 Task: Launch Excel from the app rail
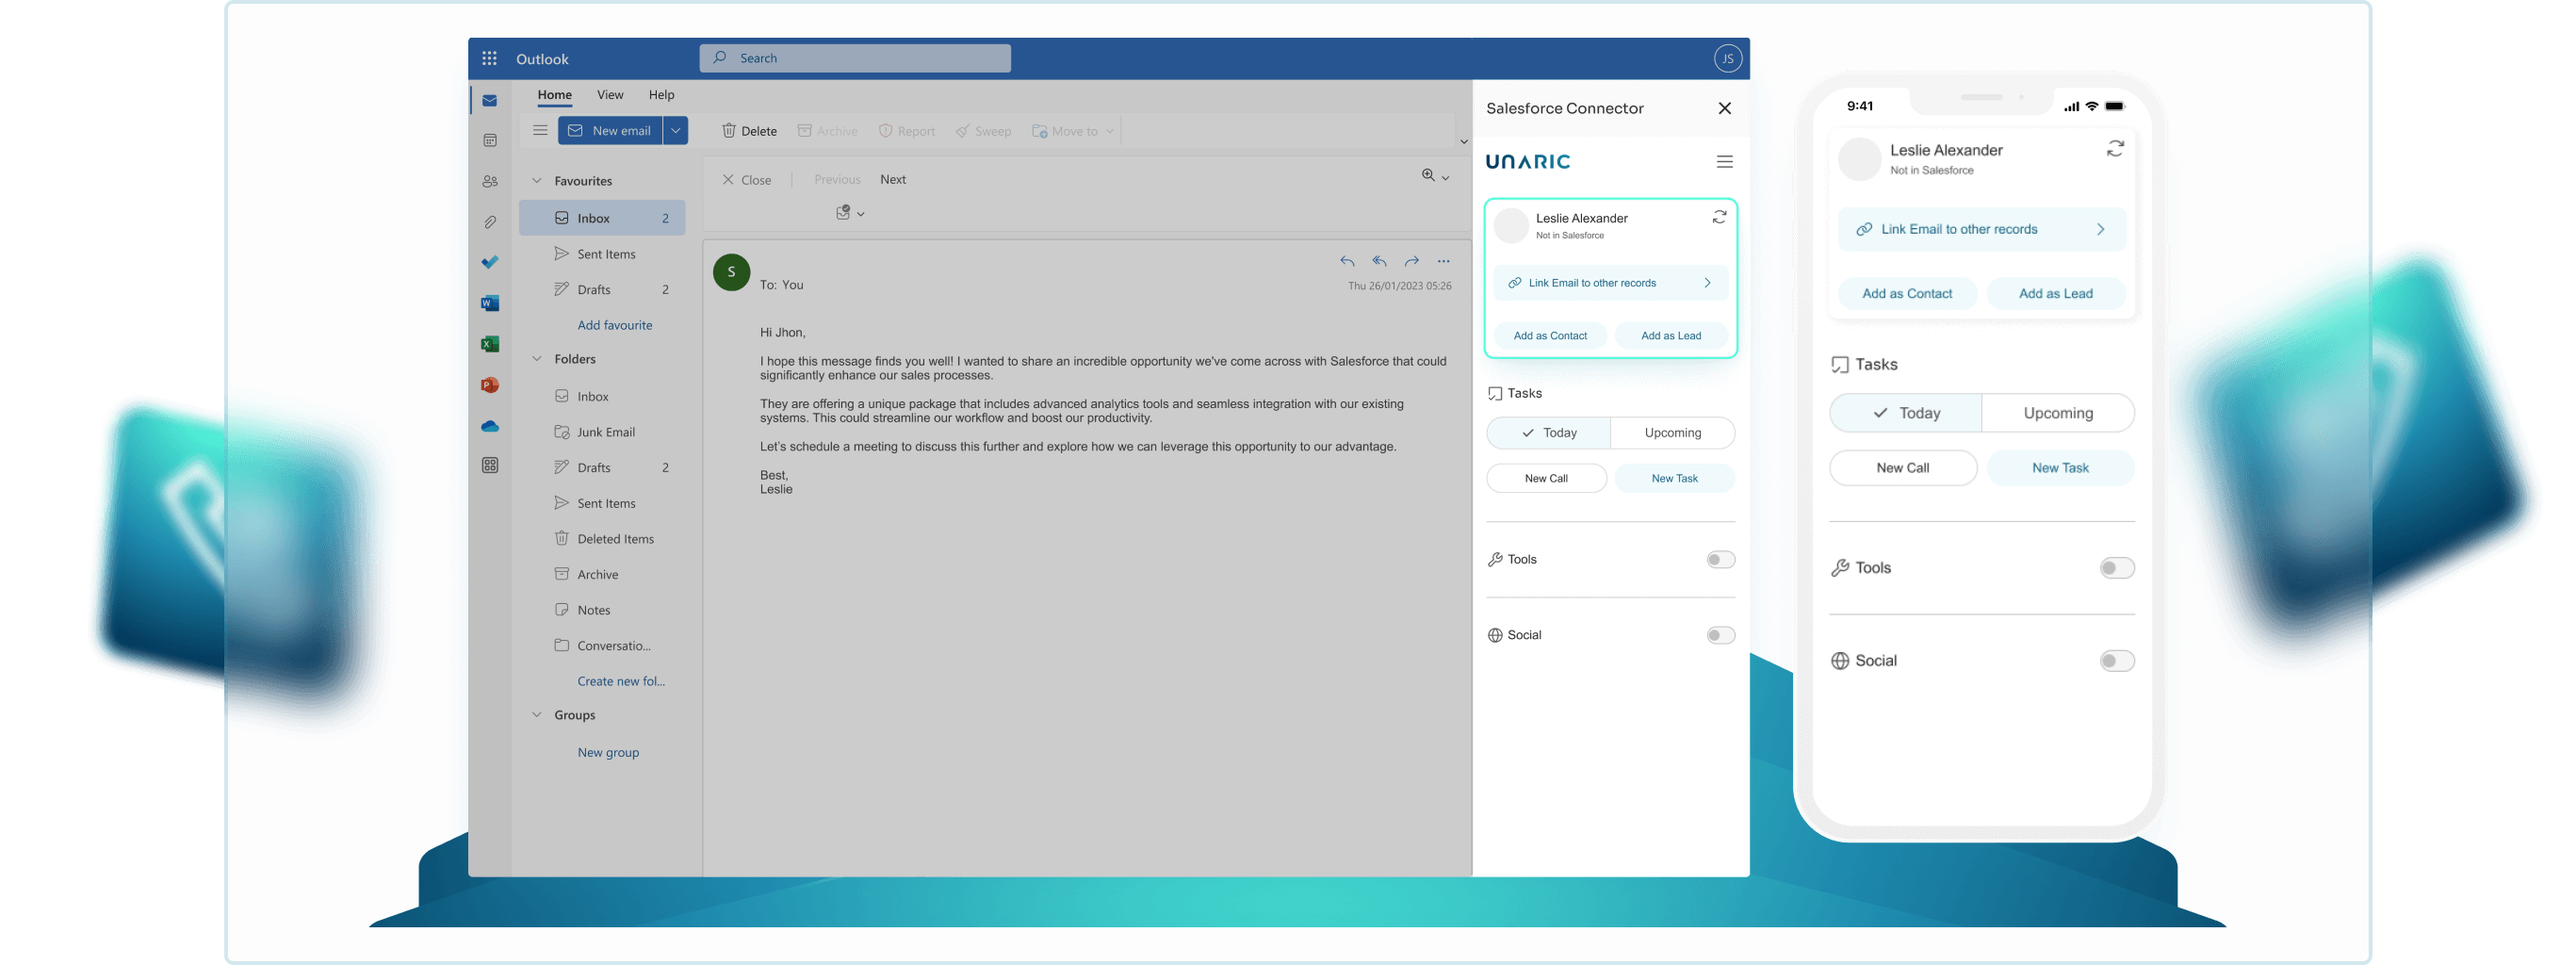tap(490, 344)
